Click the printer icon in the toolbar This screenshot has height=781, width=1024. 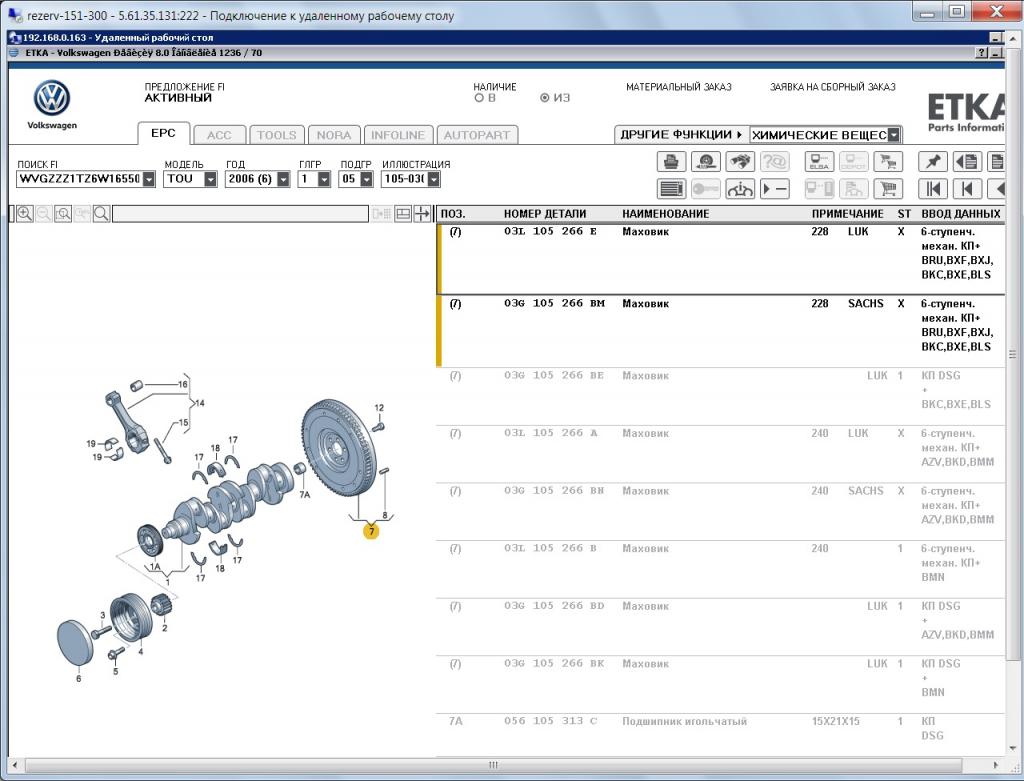pyautogui.click(x=671, y=161)
